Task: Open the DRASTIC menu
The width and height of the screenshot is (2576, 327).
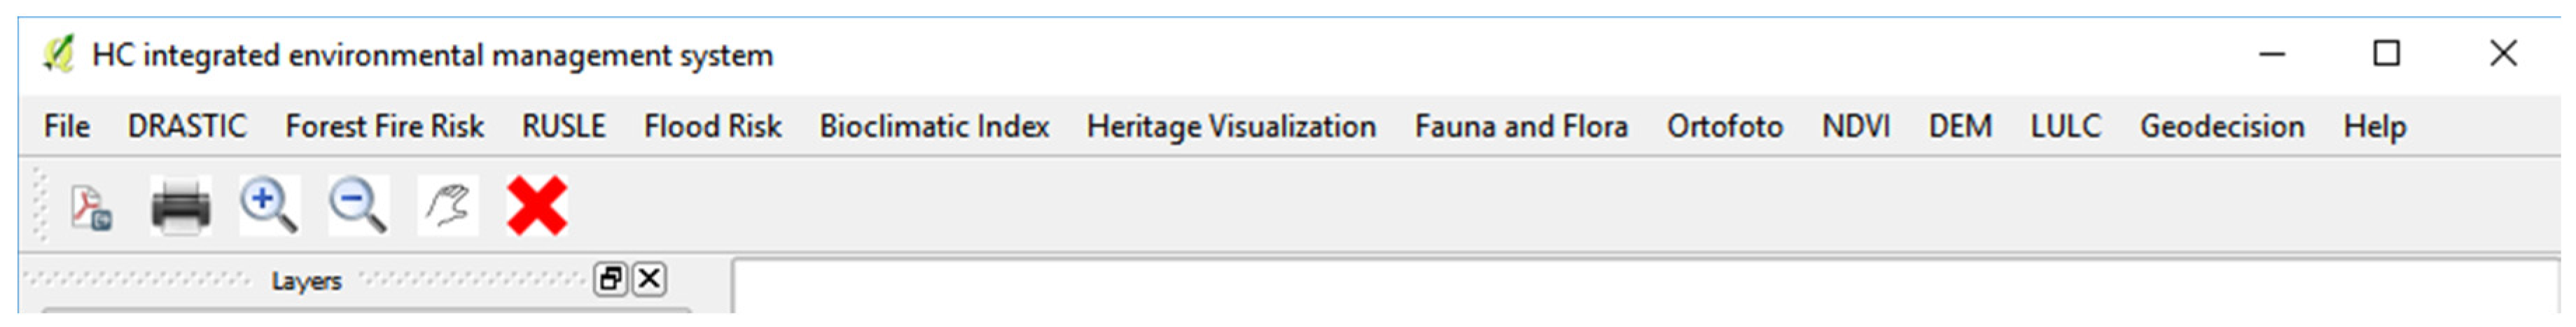Action: (187, 127)
